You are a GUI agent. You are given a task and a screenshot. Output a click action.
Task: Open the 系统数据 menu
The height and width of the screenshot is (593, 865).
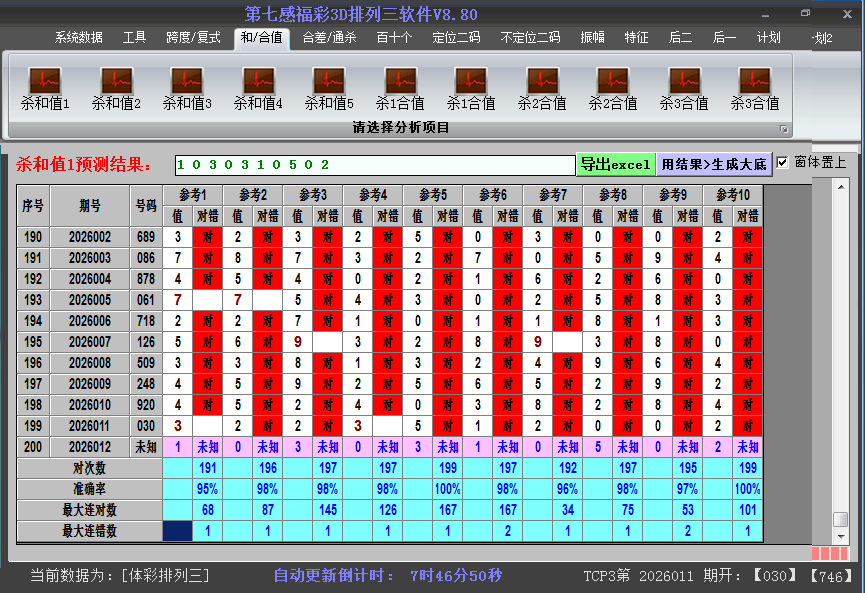[x=78, y=38]
